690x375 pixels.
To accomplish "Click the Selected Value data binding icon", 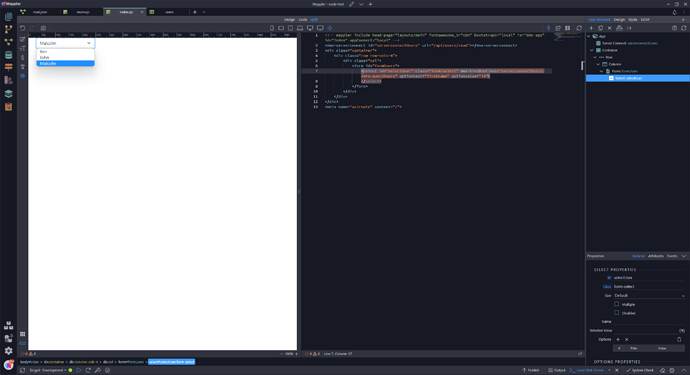I will (682, 331).
